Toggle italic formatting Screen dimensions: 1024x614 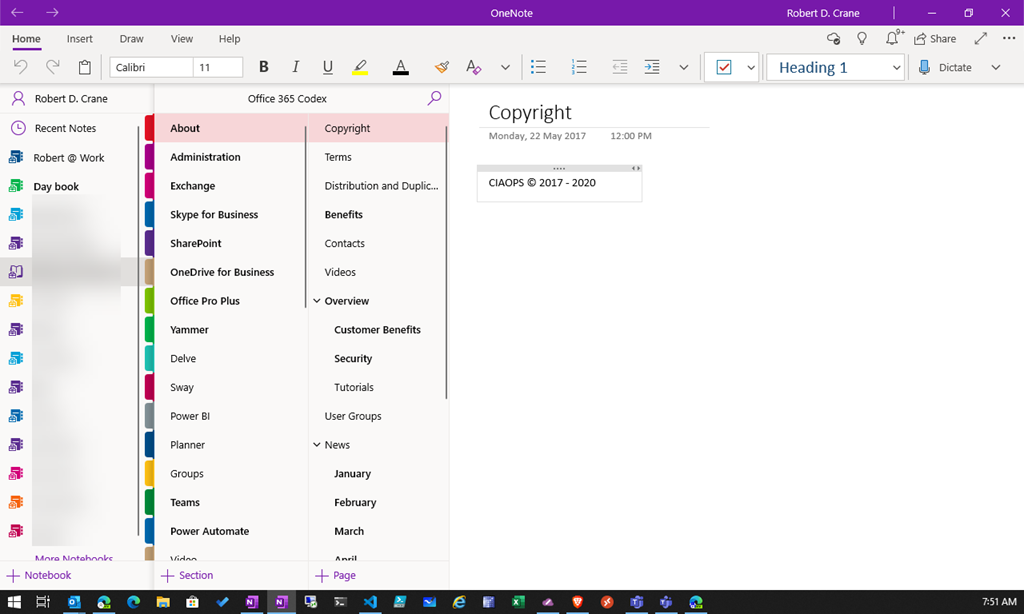[296, 67]
